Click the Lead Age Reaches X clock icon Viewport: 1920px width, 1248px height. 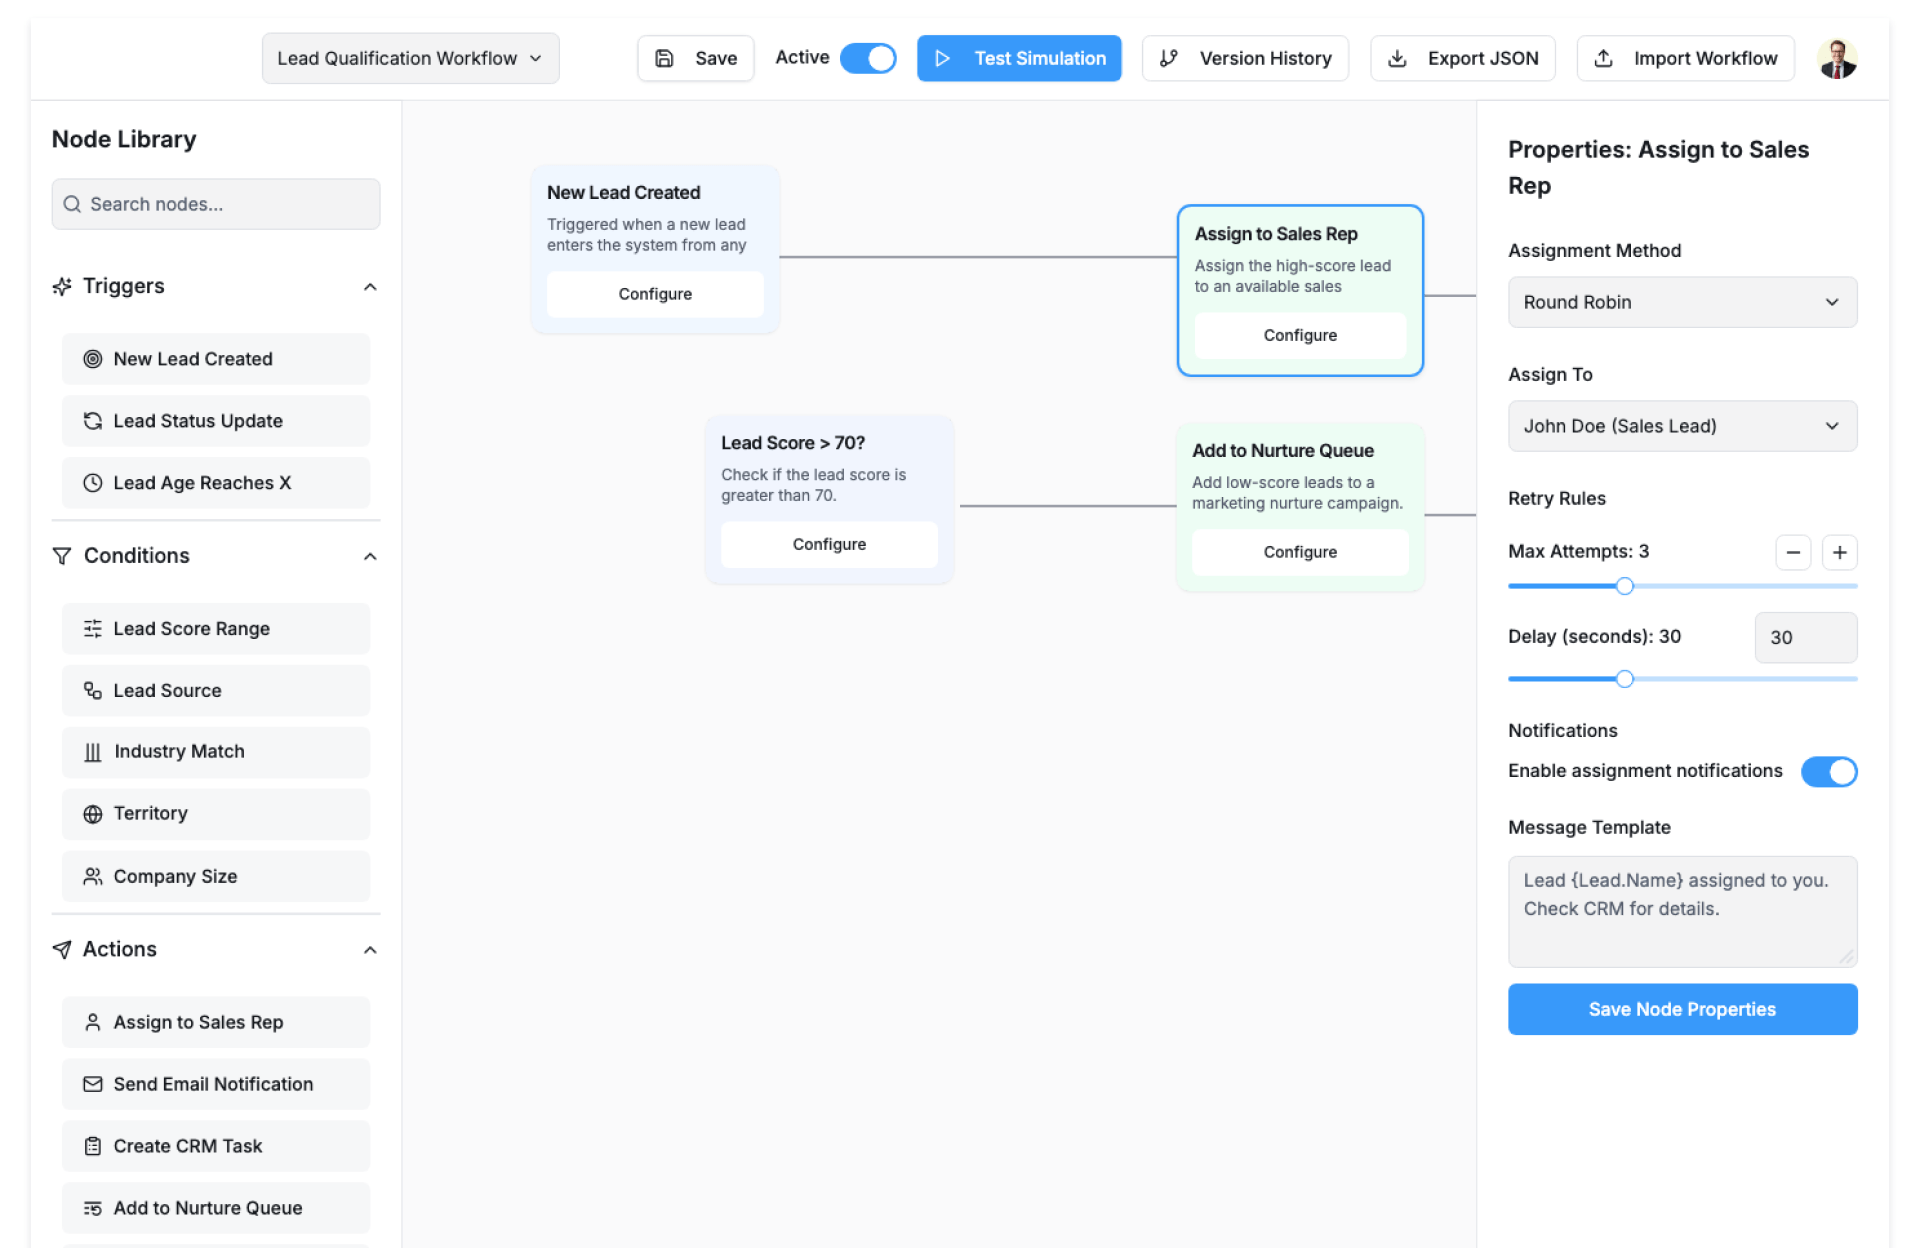point(92,483)
